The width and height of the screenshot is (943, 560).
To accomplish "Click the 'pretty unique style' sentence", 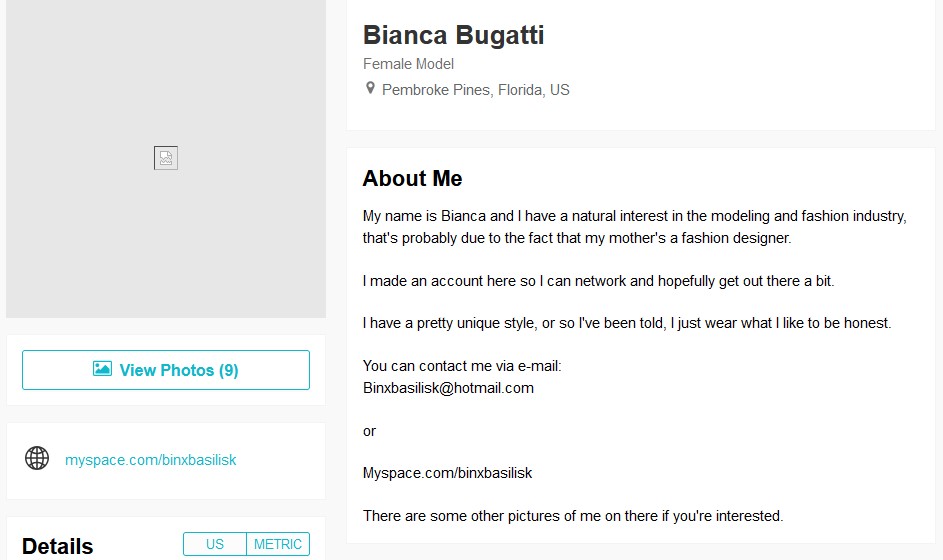I will click(x=627, y=323).
